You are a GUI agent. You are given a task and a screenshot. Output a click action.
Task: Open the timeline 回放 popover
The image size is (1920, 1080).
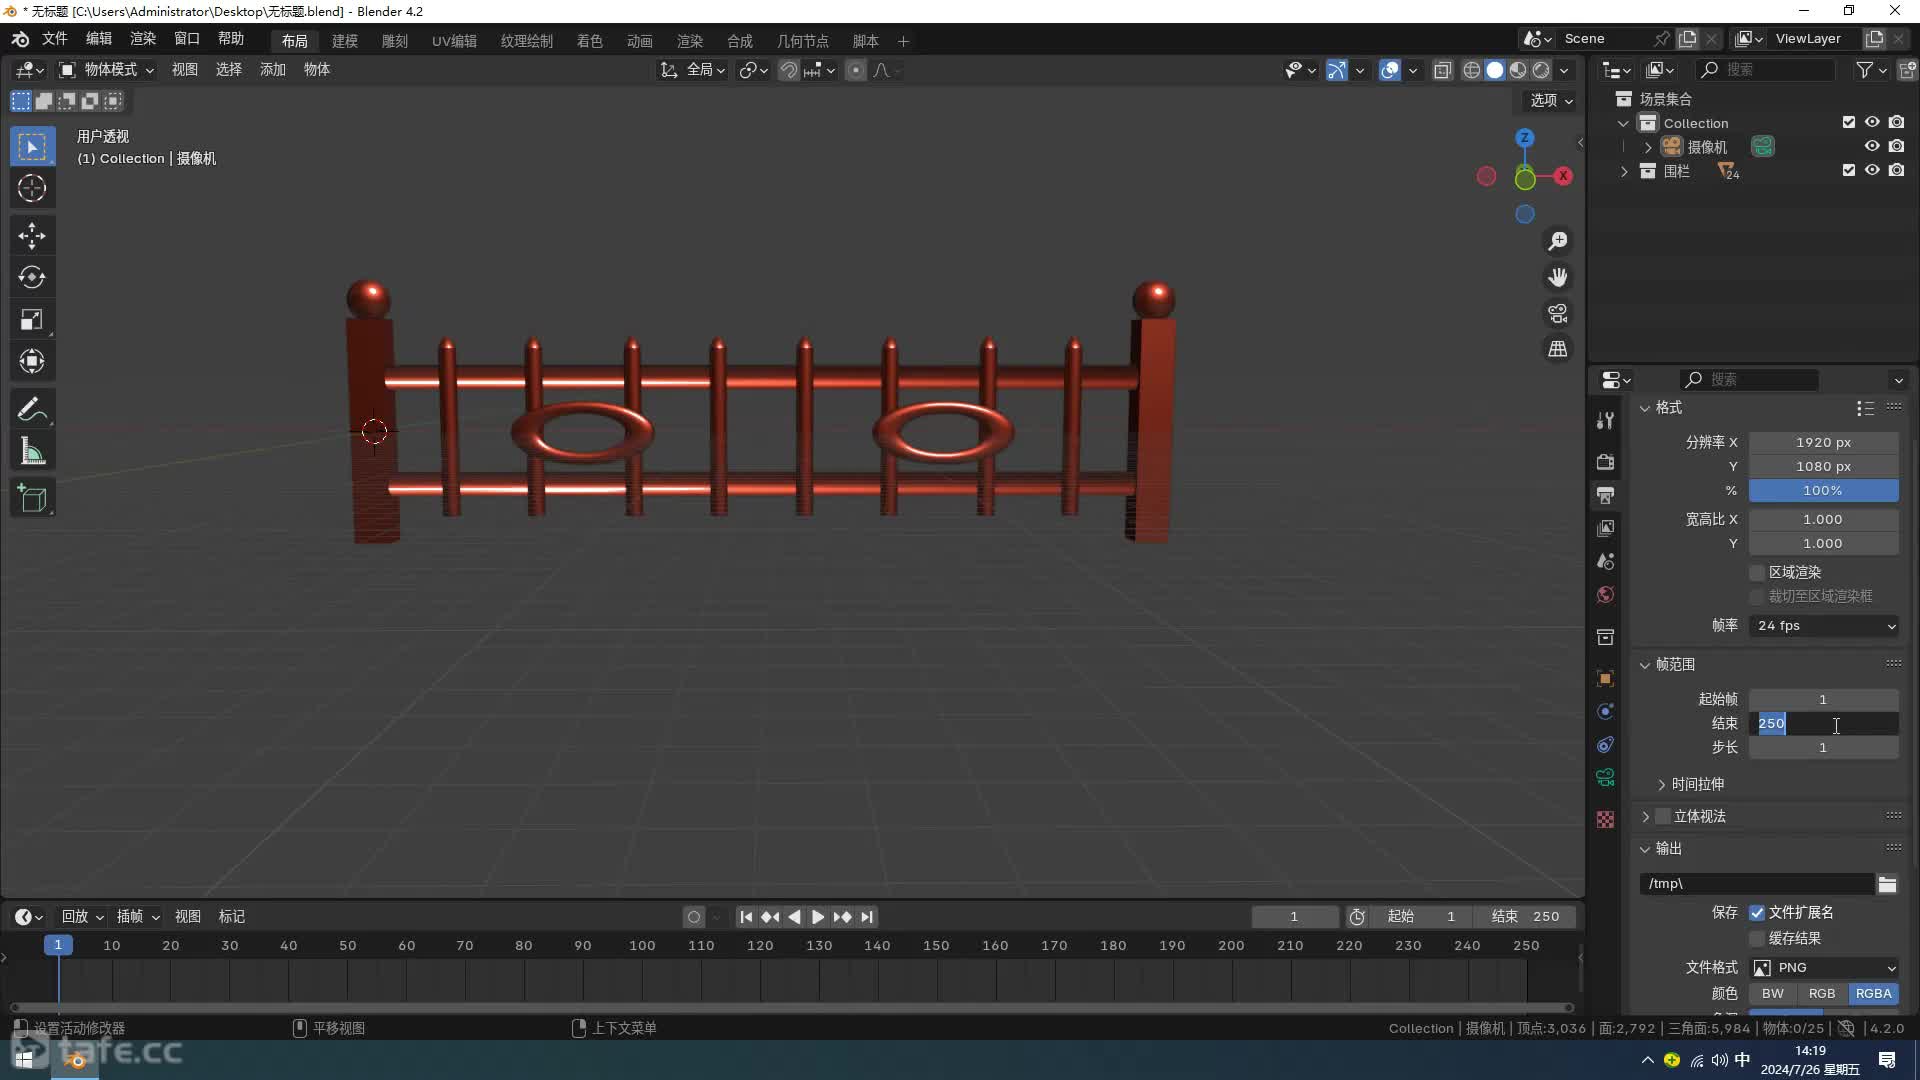tap(82, 917)
